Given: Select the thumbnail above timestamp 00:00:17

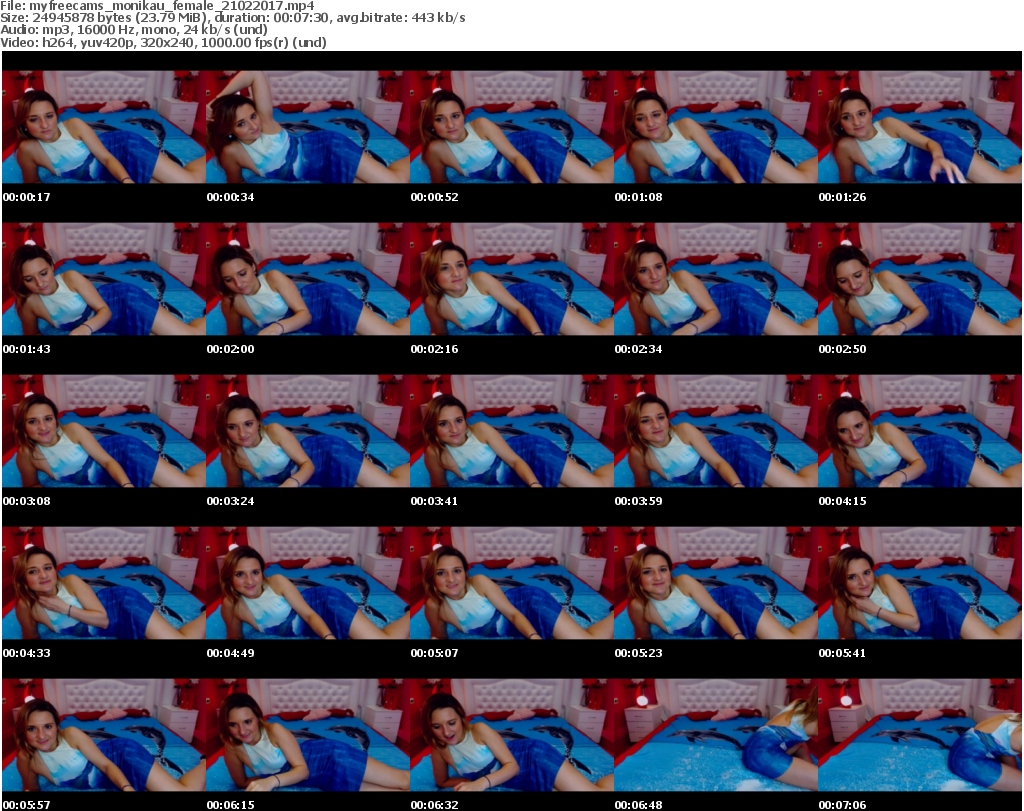Looking at the screenshot, I should (x=104, y=127).
